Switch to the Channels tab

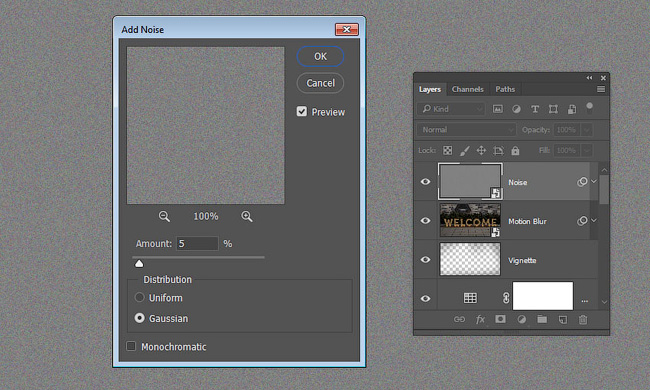click(468, 89)
